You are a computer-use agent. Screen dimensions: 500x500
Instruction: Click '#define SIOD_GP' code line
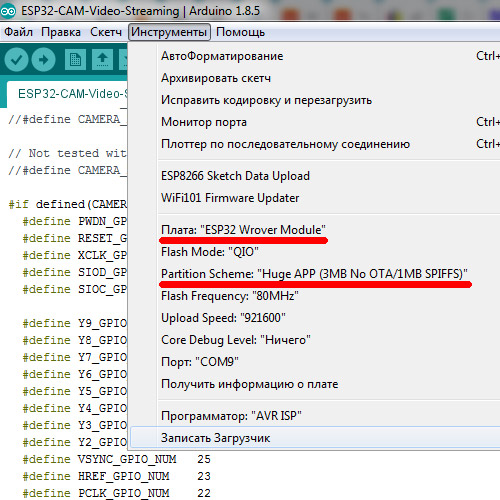click(75, 272)
